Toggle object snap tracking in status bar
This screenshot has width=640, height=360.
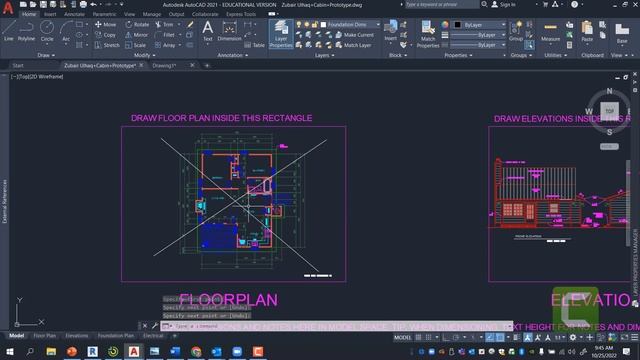[489, 338]
